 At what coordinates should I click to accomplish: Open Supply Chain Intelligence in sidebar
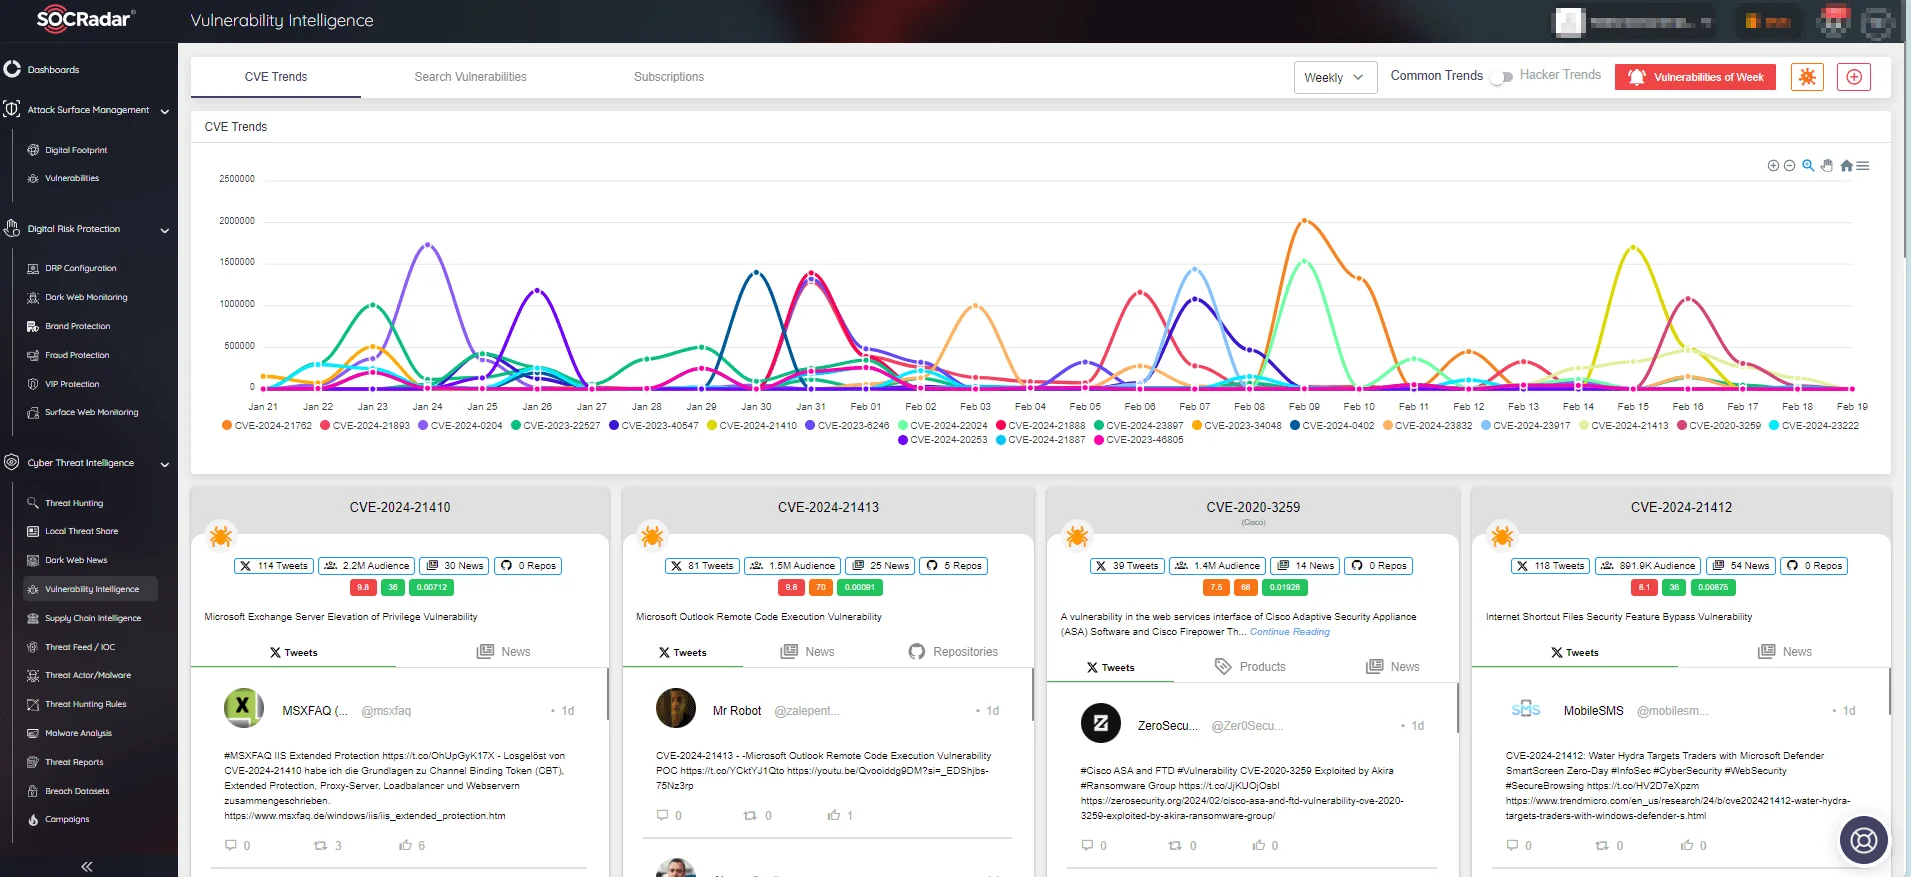pyautogui.click(x=93, y=618)
